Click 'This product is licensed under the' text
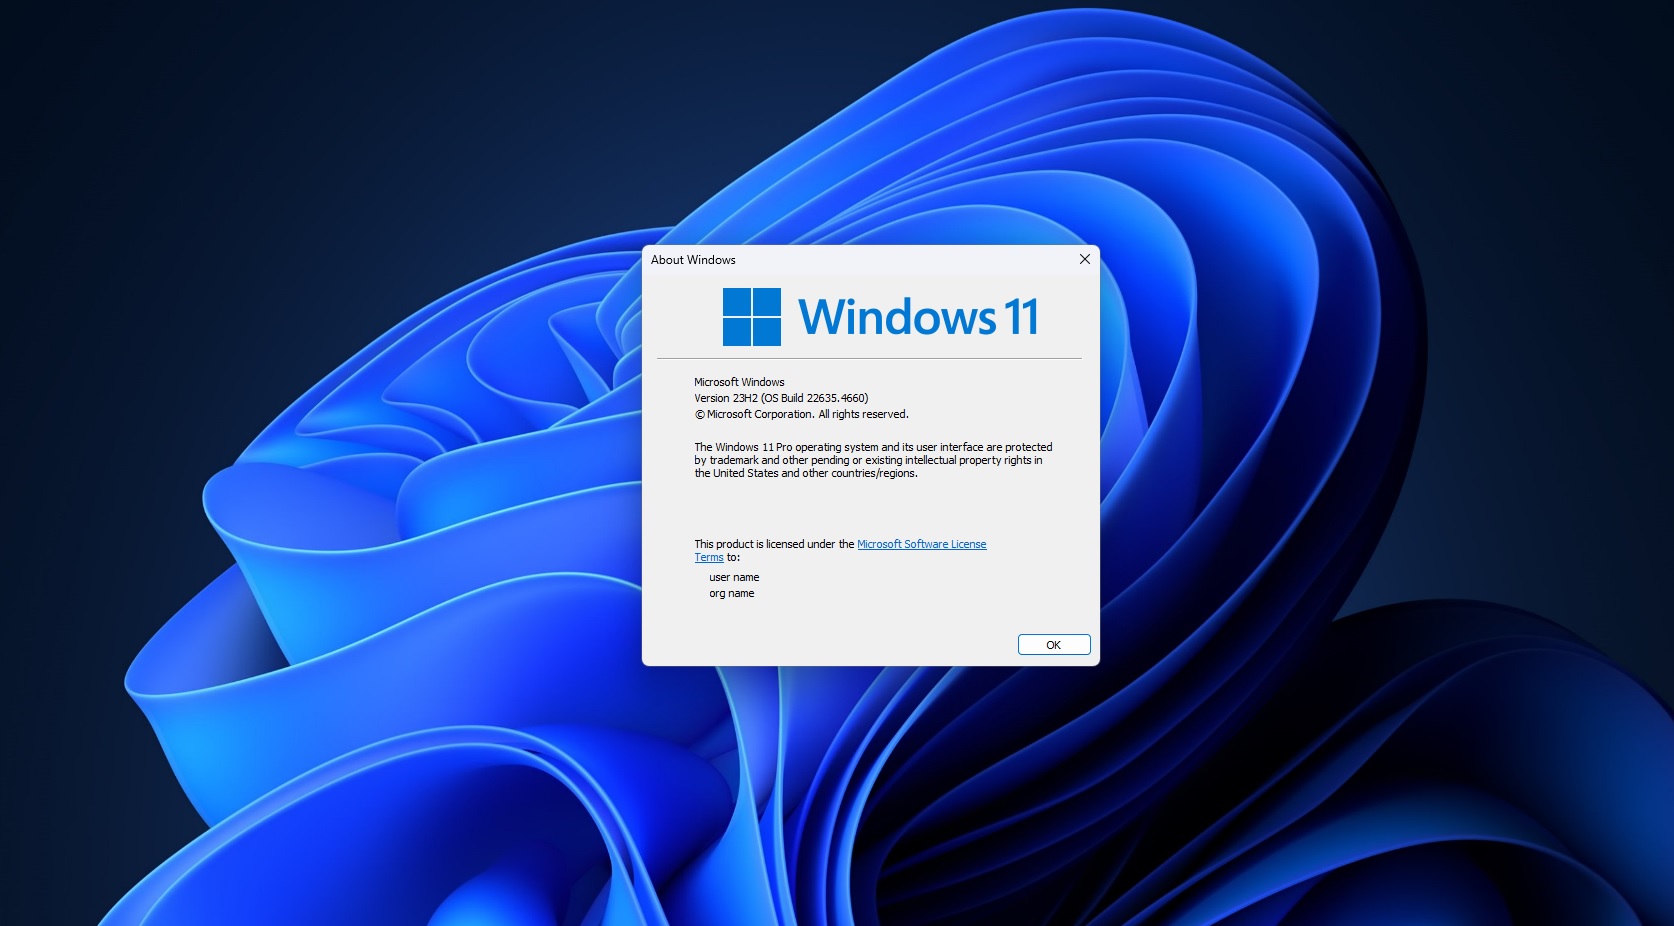This screenshot has width=1674, height=926. pyautogui.click(x=774, y=544)
